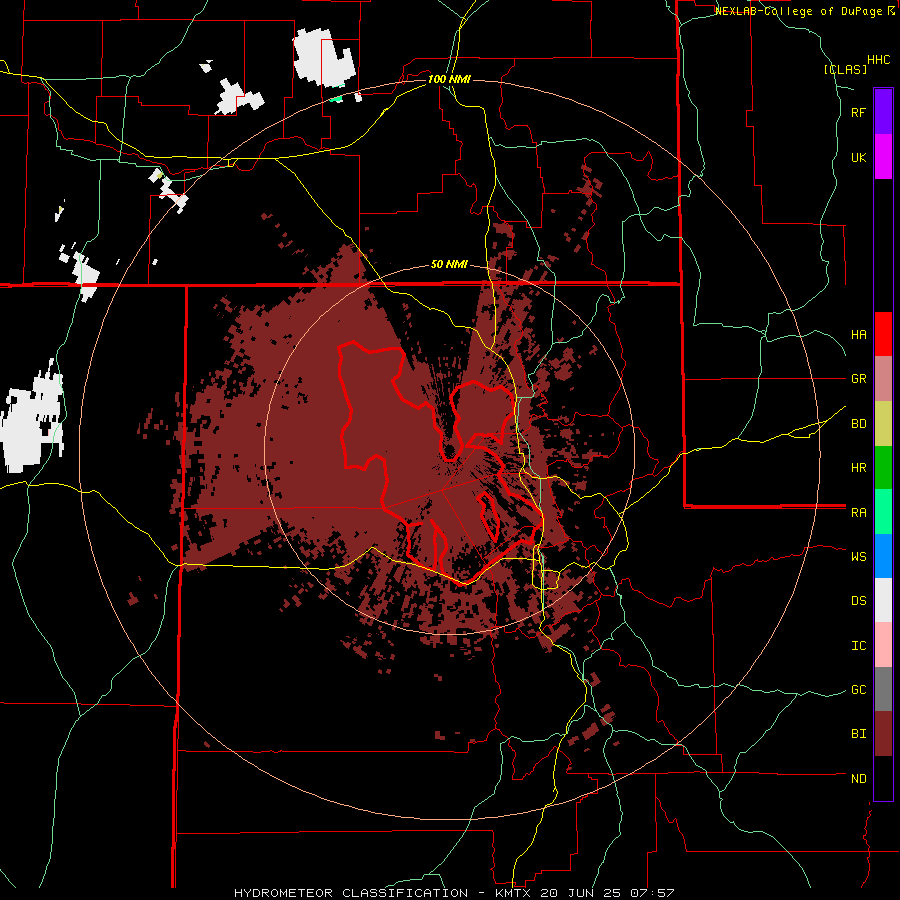Click the 'ND' legend label text
This screenshot has height=900, width=900.
(x=858, y=779)
